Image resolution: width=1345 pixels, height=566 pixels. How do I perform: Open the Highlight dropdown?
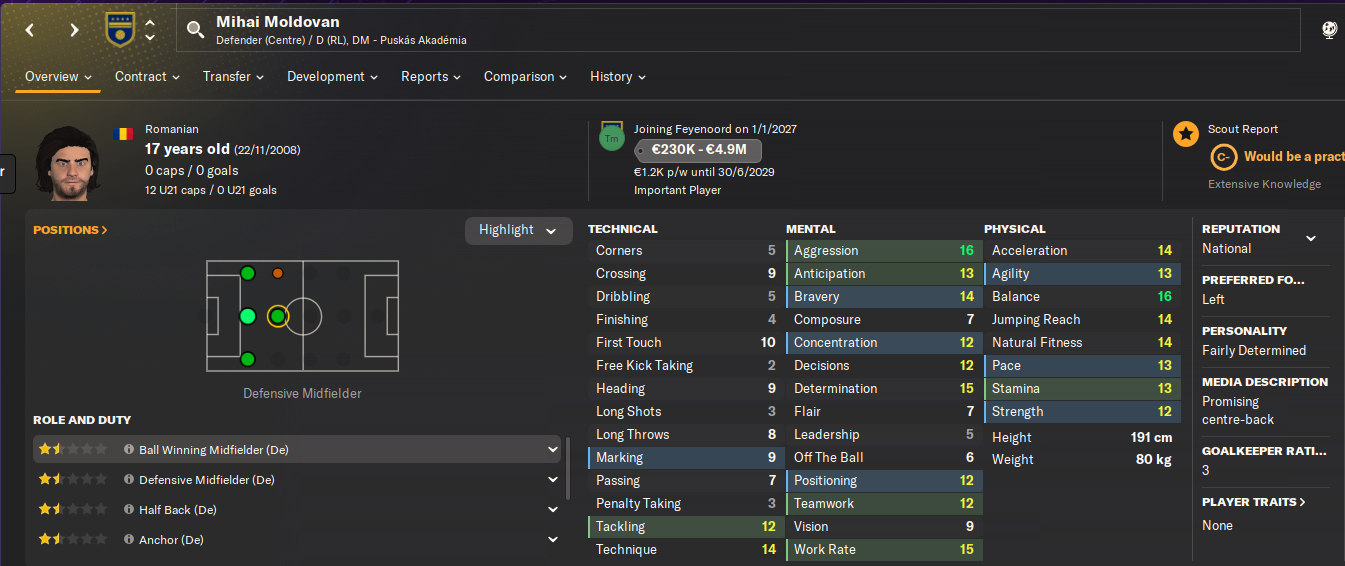[x=518, y=230]
